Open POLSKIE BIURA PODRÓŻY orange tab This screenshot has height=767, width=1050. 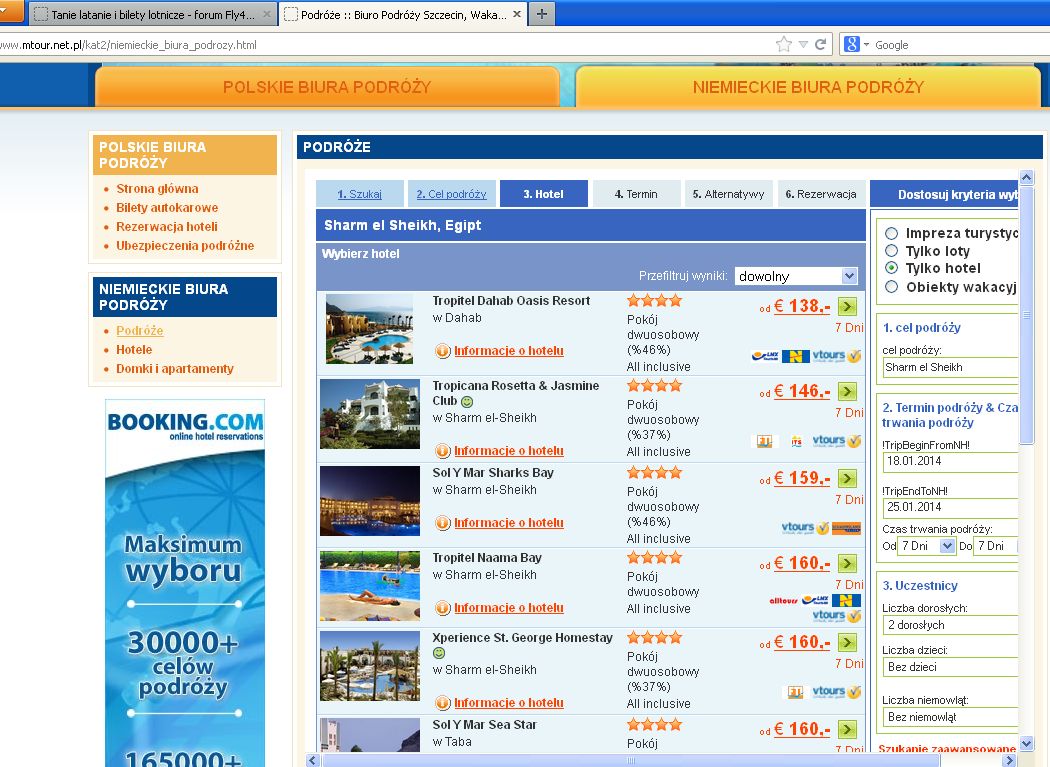click(x=327, y=87)
